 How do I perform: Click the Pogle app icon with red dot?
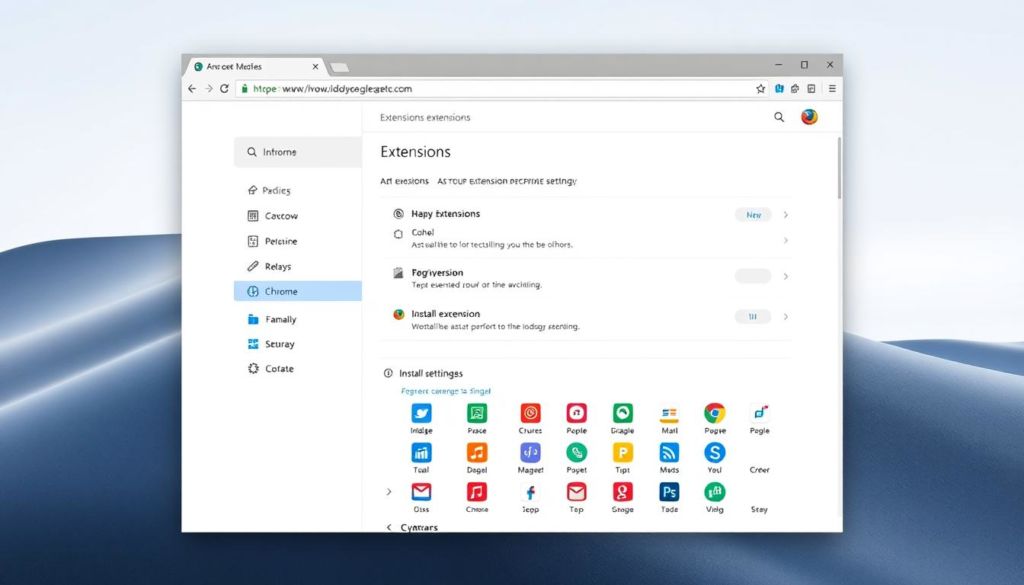(760, 413)
